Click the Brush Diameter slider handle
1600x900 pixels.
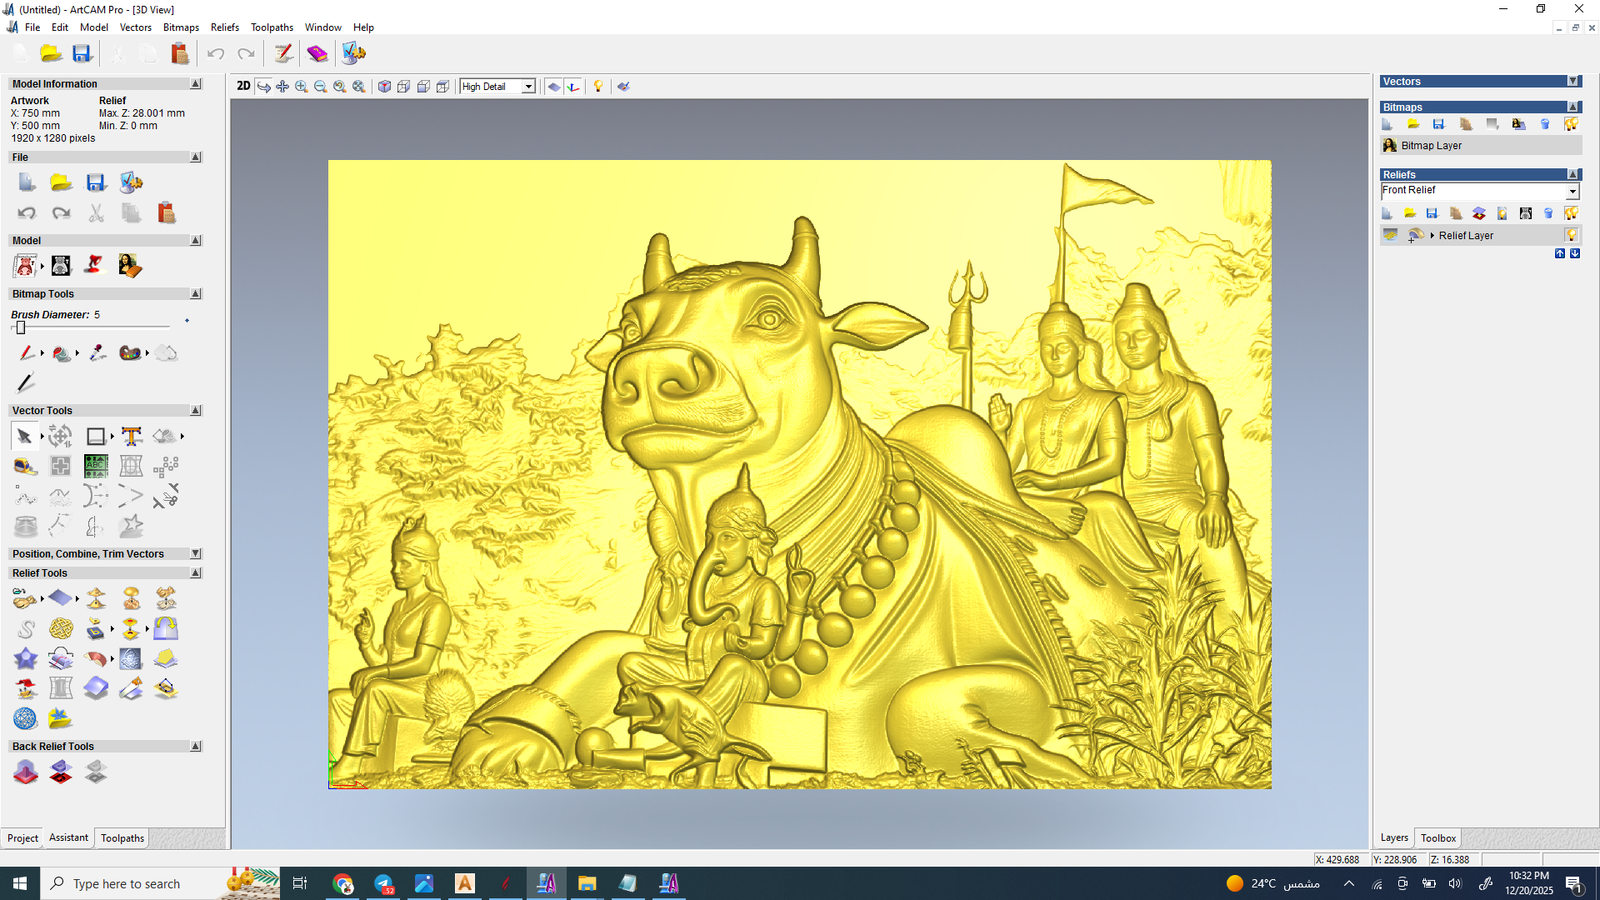(20, 327)
